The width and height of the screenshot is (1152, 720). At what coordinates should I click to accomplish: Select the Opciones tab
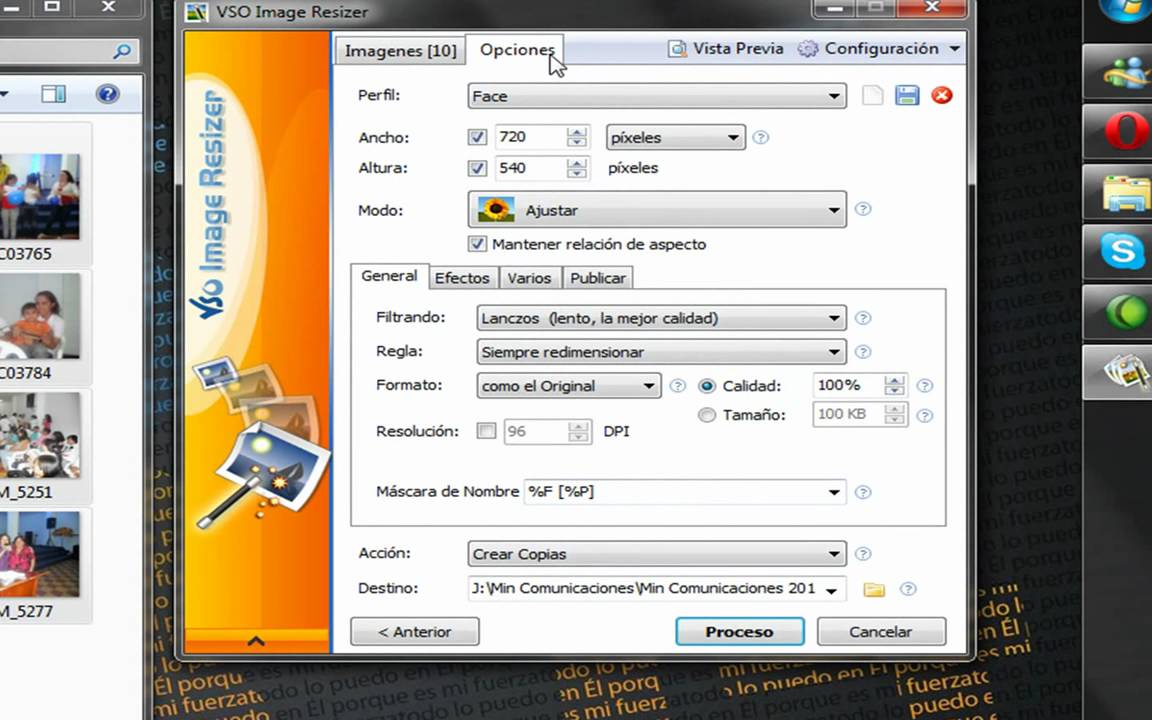click(x=516, y=49)
